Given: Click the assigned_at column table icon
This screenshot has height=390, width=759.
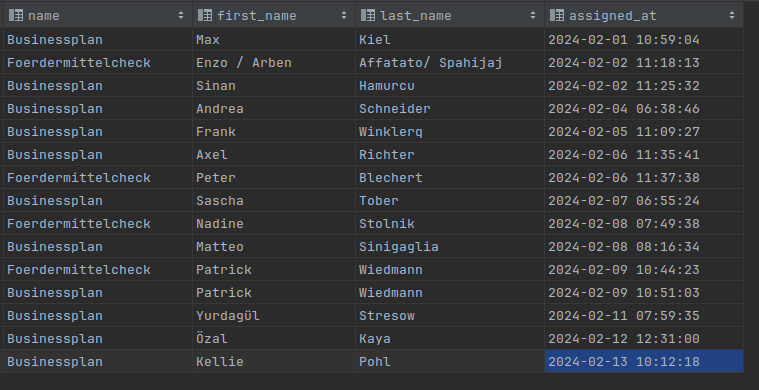Looking at the screenshot, I should pos(557,15).
